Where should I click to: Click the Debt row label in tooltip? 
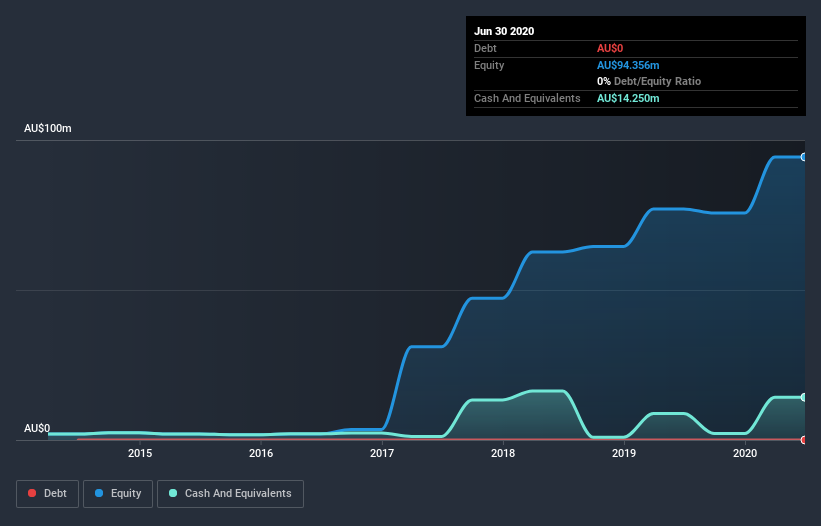click(485, 48)
